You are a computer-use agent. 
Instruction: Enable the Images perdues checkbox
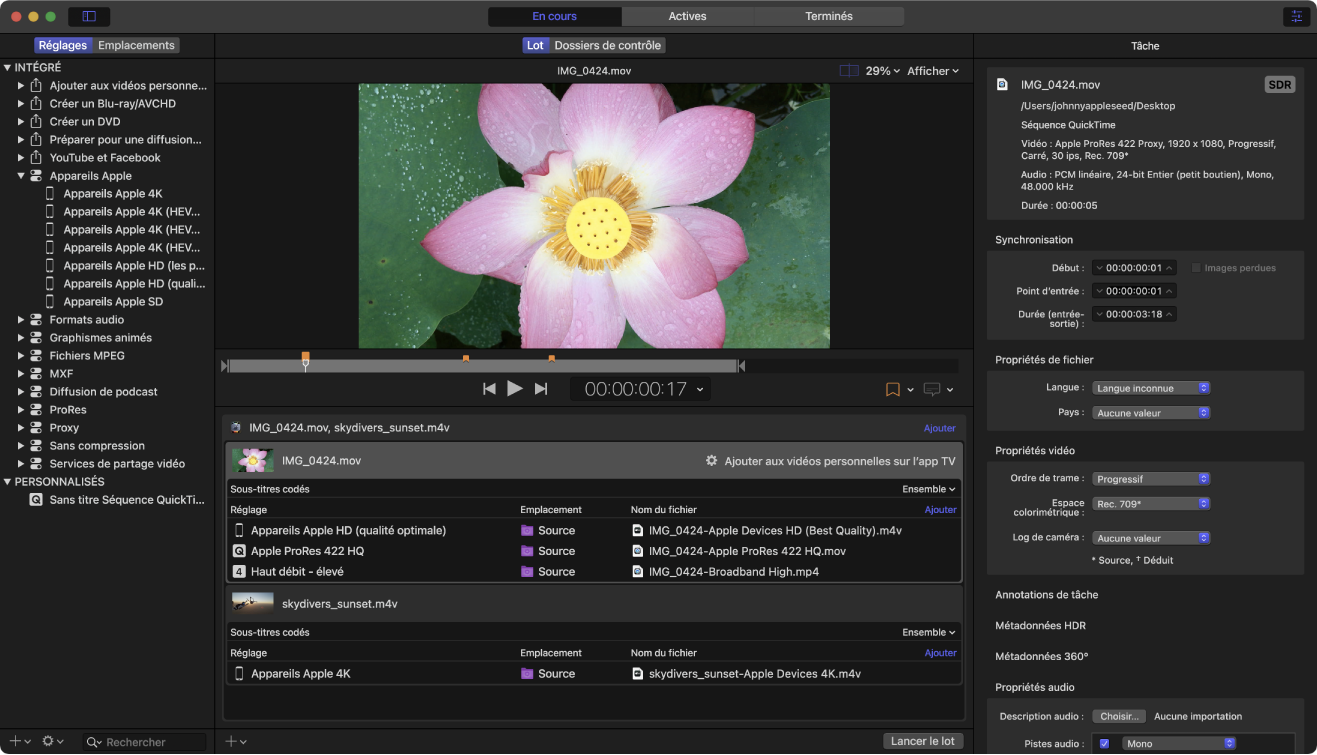(1196, 268)
